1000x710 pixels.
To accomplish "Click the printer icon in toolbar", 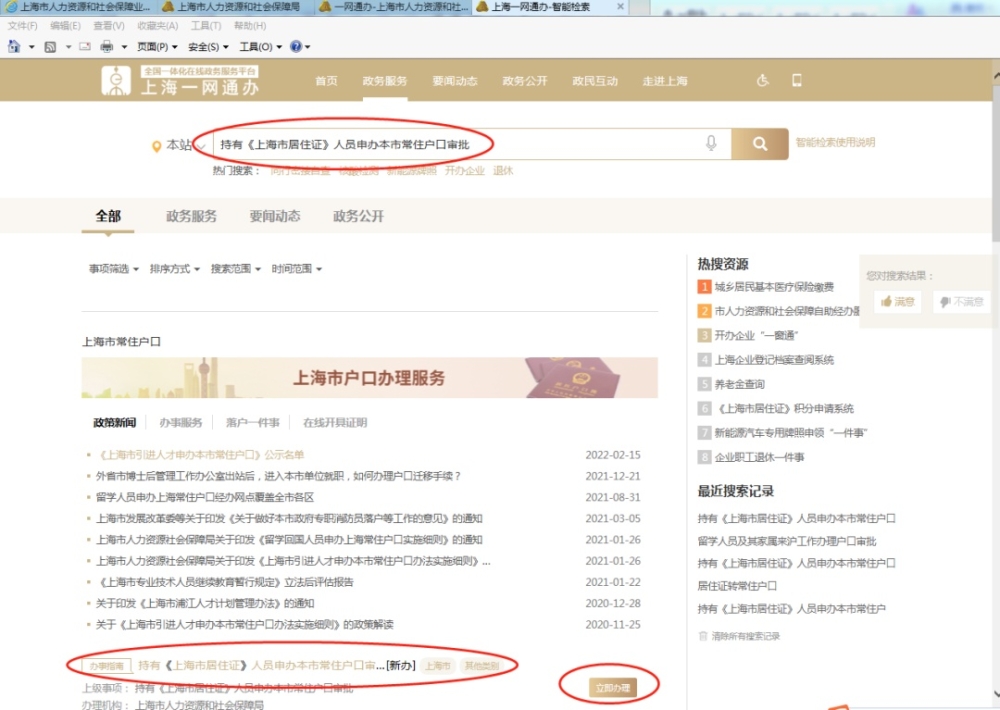I will tap(107, 47).
